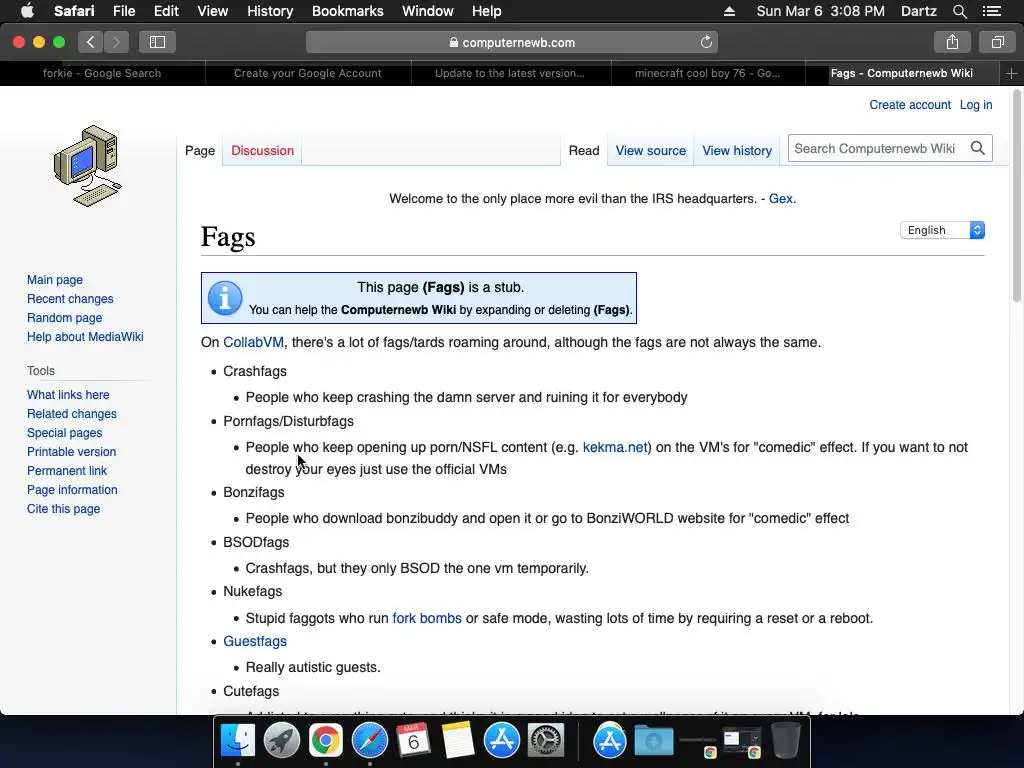Open the Bookmarks menu
The width and height of the screenshot is (1024, 768).
(x=347, y=11)
